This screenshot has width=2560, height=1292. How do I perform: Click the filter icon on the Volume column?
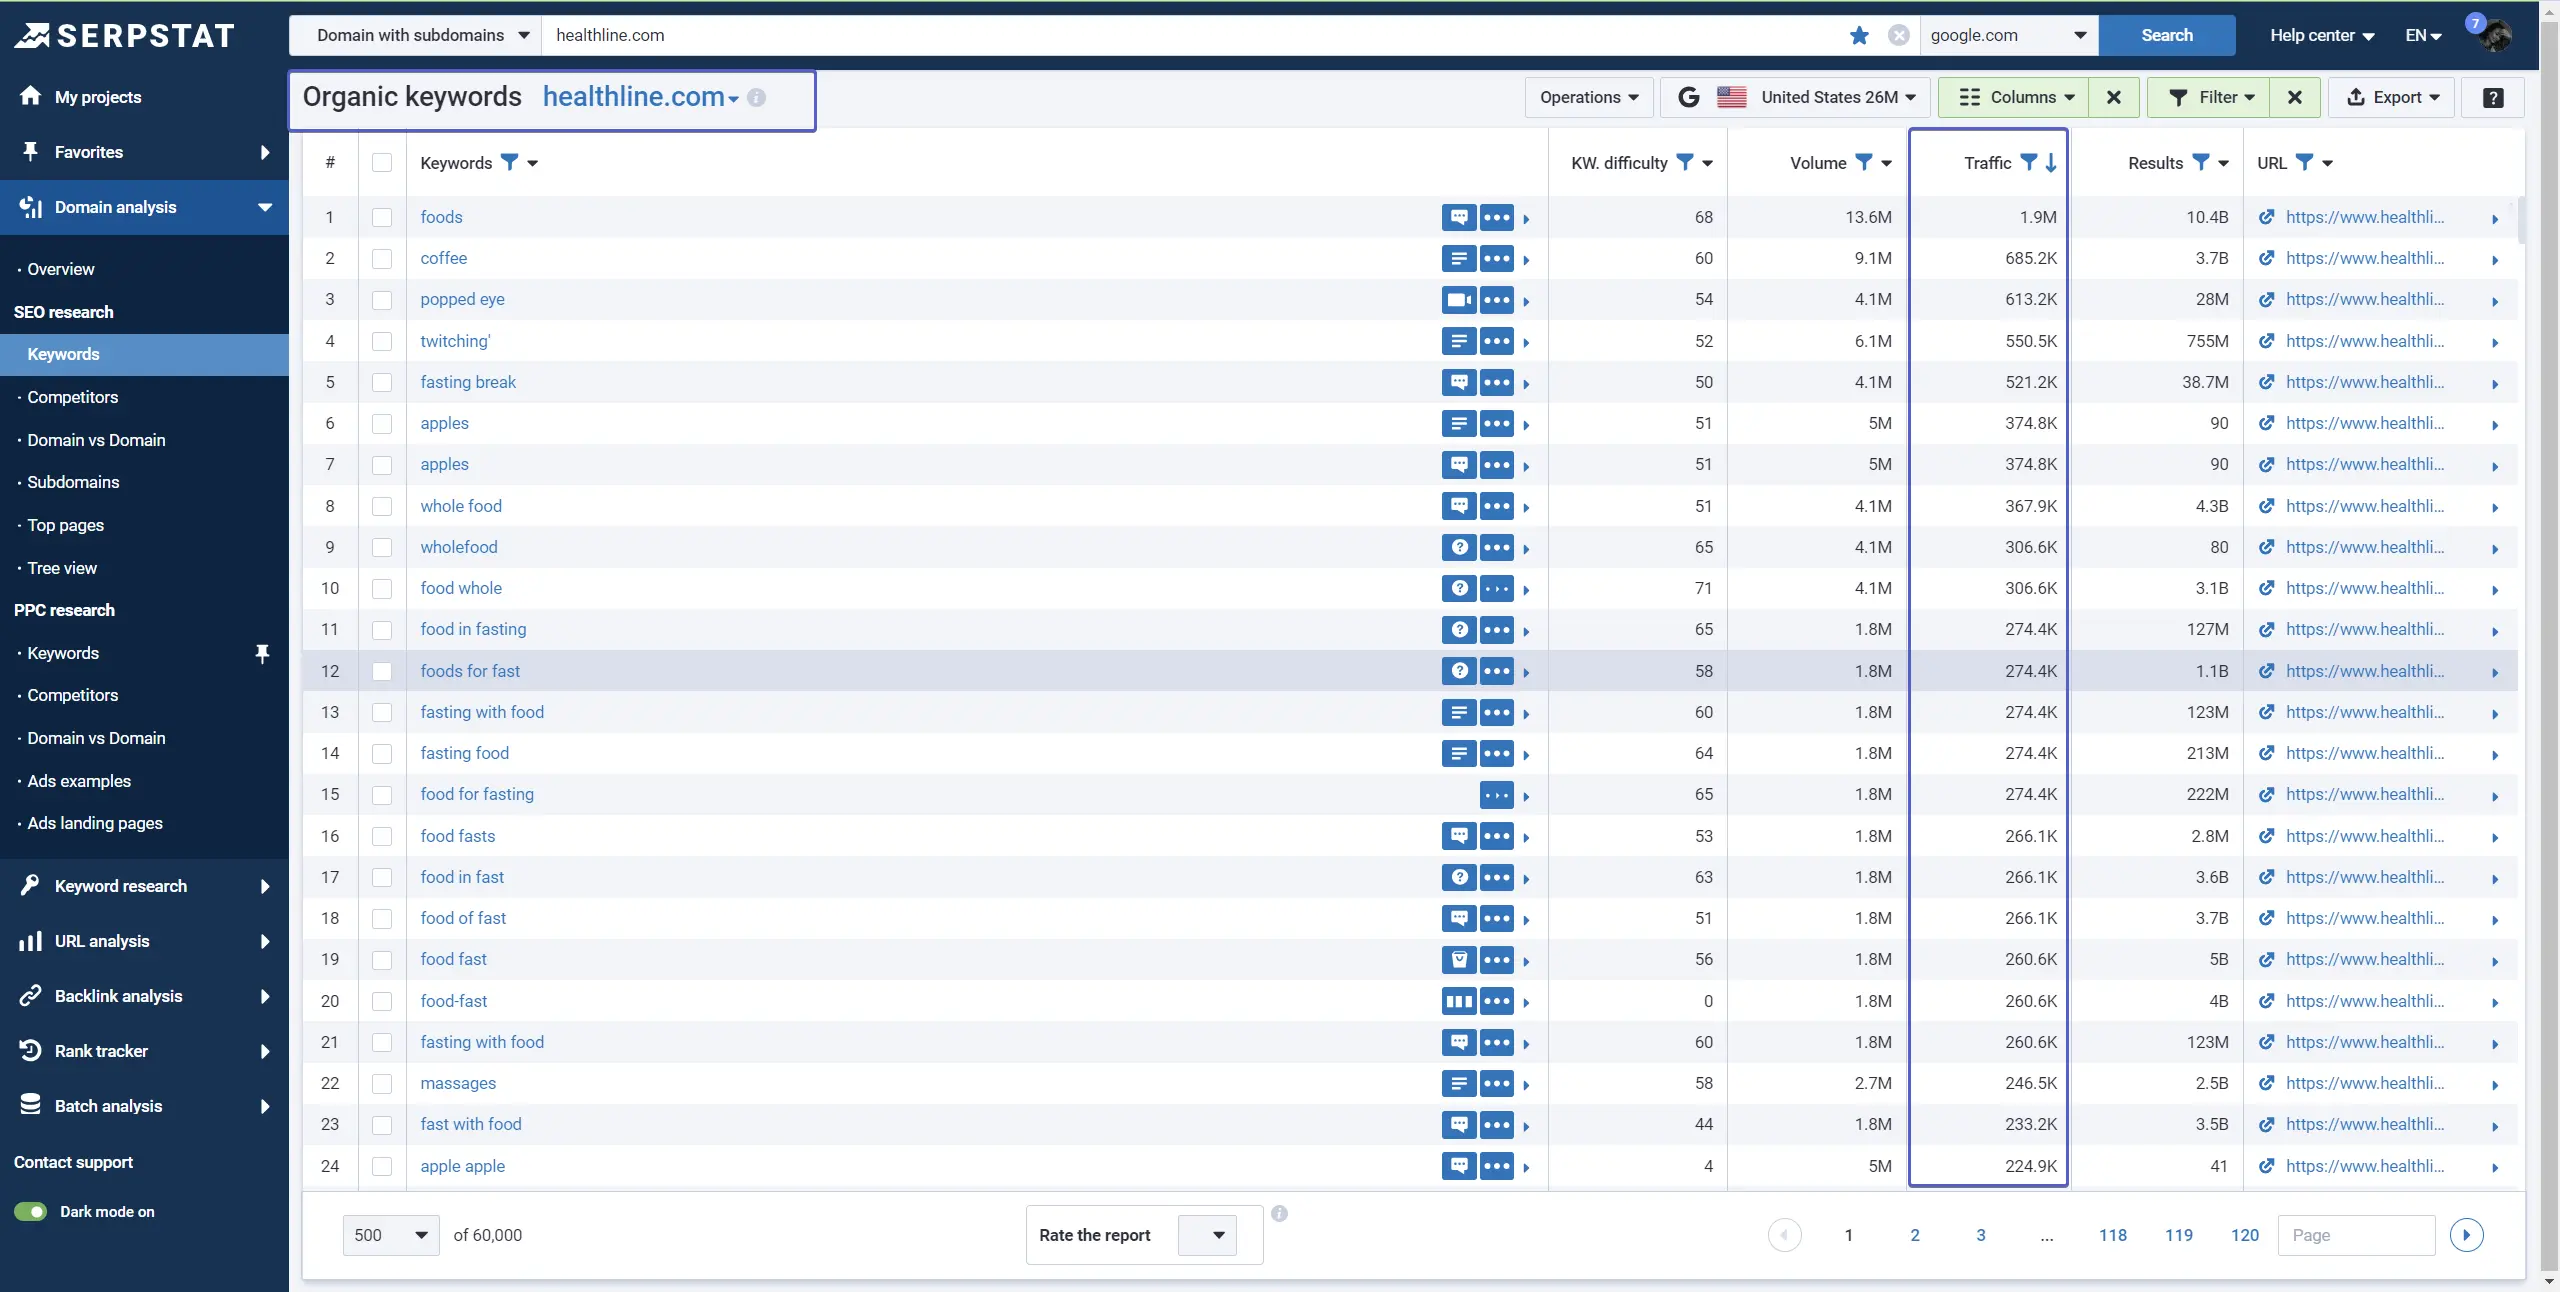(1864, 162)
